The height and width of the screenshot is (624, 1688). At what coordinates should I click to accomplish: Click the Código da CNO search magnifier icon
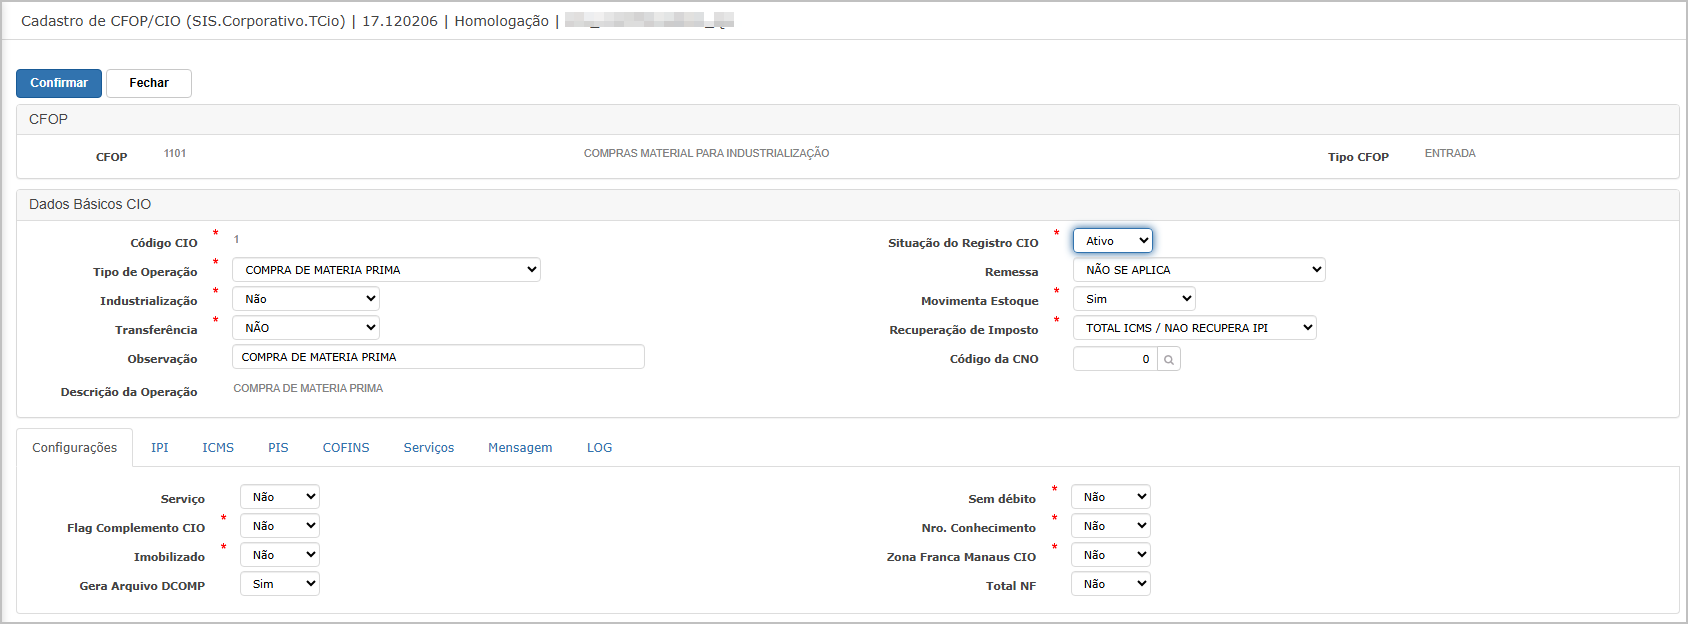[x=1168, y=359]
